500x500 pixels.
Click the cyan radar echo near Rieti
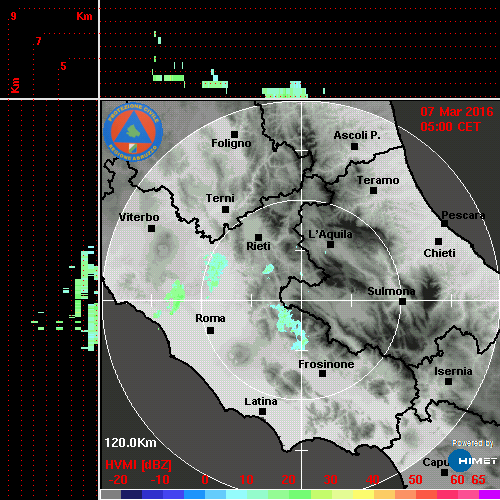pyautogui.click(x=268, y=269)
